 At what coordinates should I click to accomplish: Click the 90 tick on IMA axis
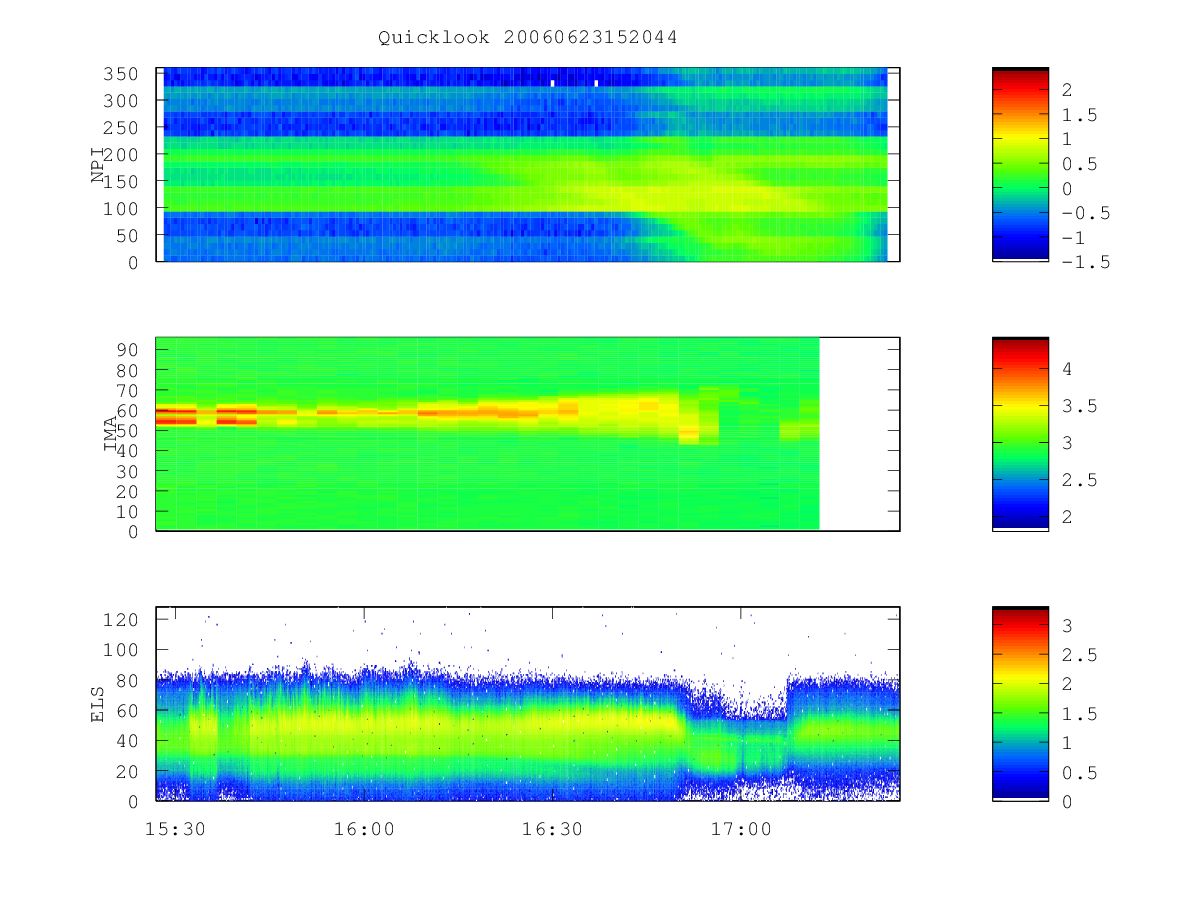[x=129, y=349]
